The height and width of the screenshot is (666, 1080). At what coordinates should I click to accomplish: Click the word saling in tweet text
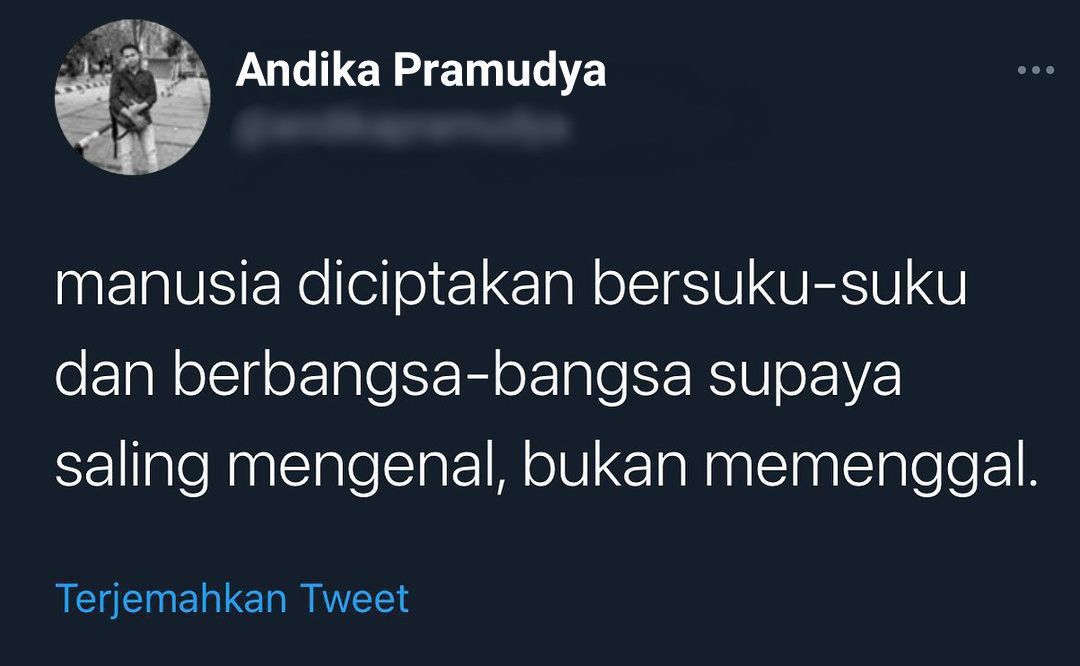(x=132, y=468)
